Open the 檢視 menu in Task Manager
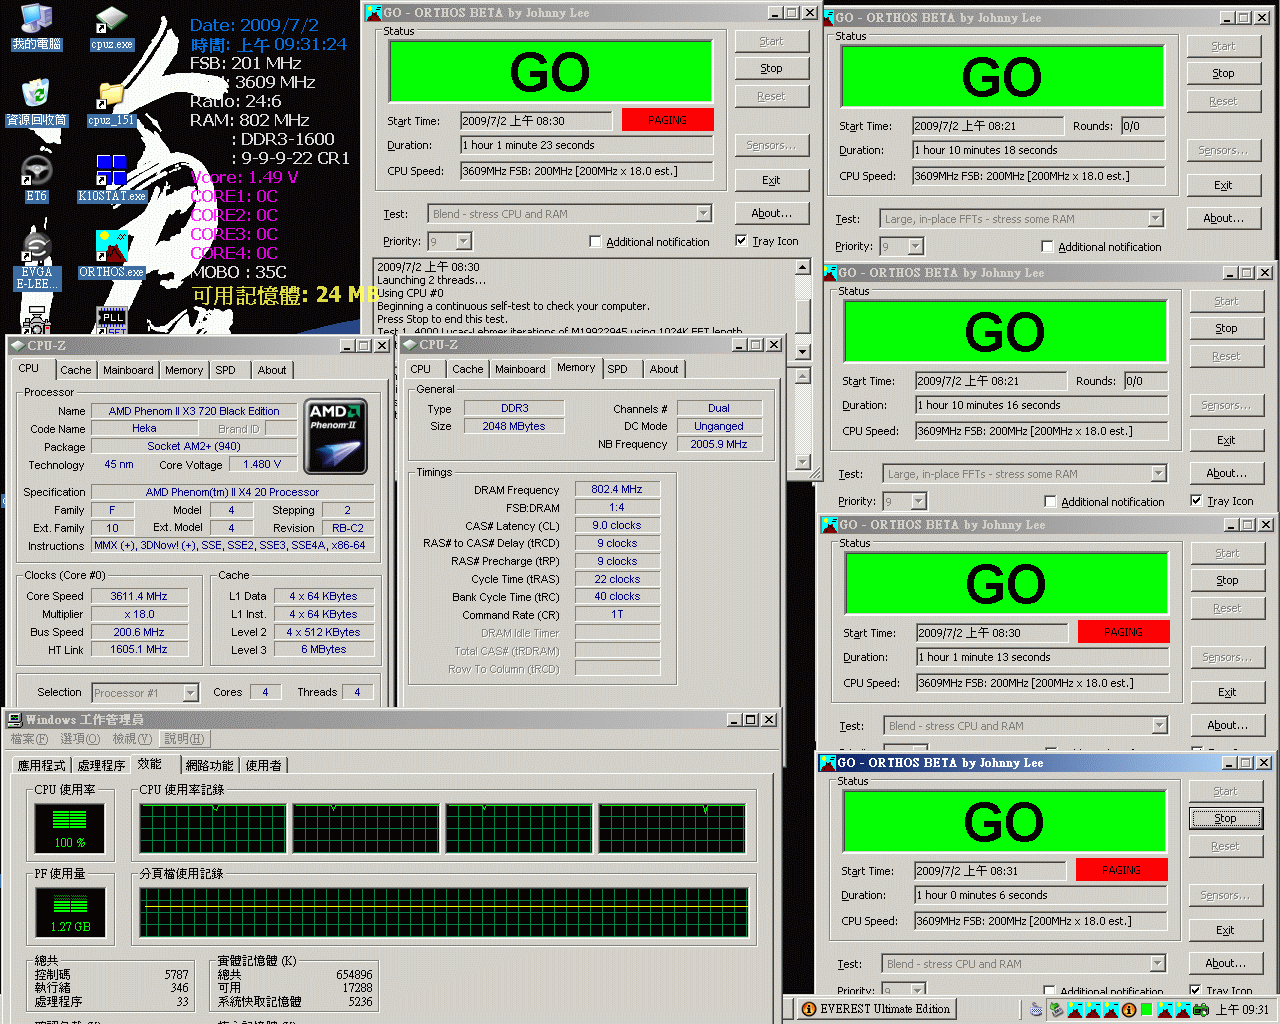This screenshot has width=1280, height=1024. 132,739
